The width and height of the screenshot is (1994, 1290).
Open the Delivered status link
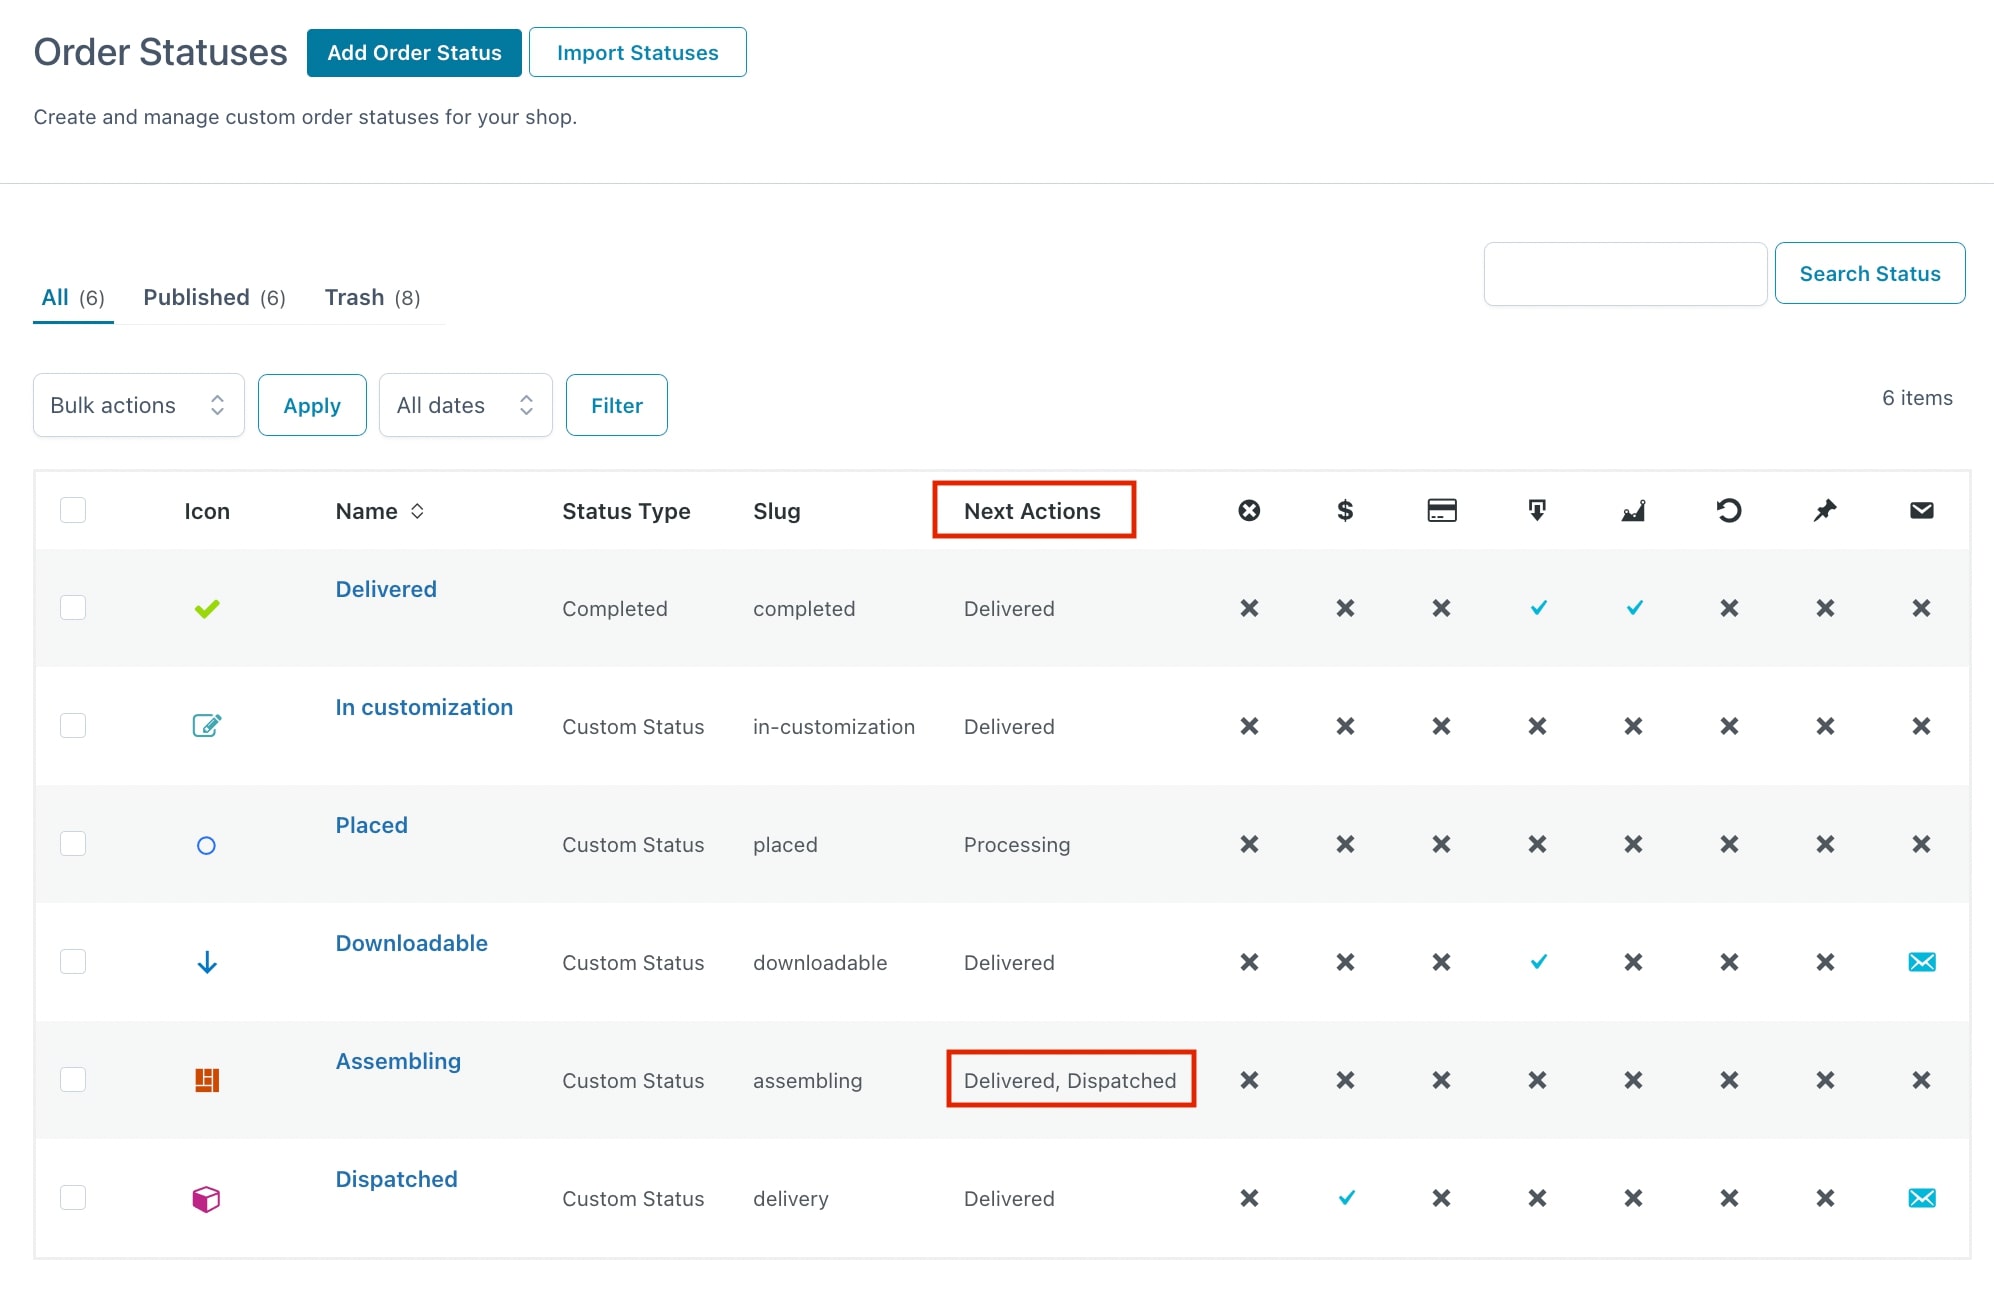coord(386,589)
